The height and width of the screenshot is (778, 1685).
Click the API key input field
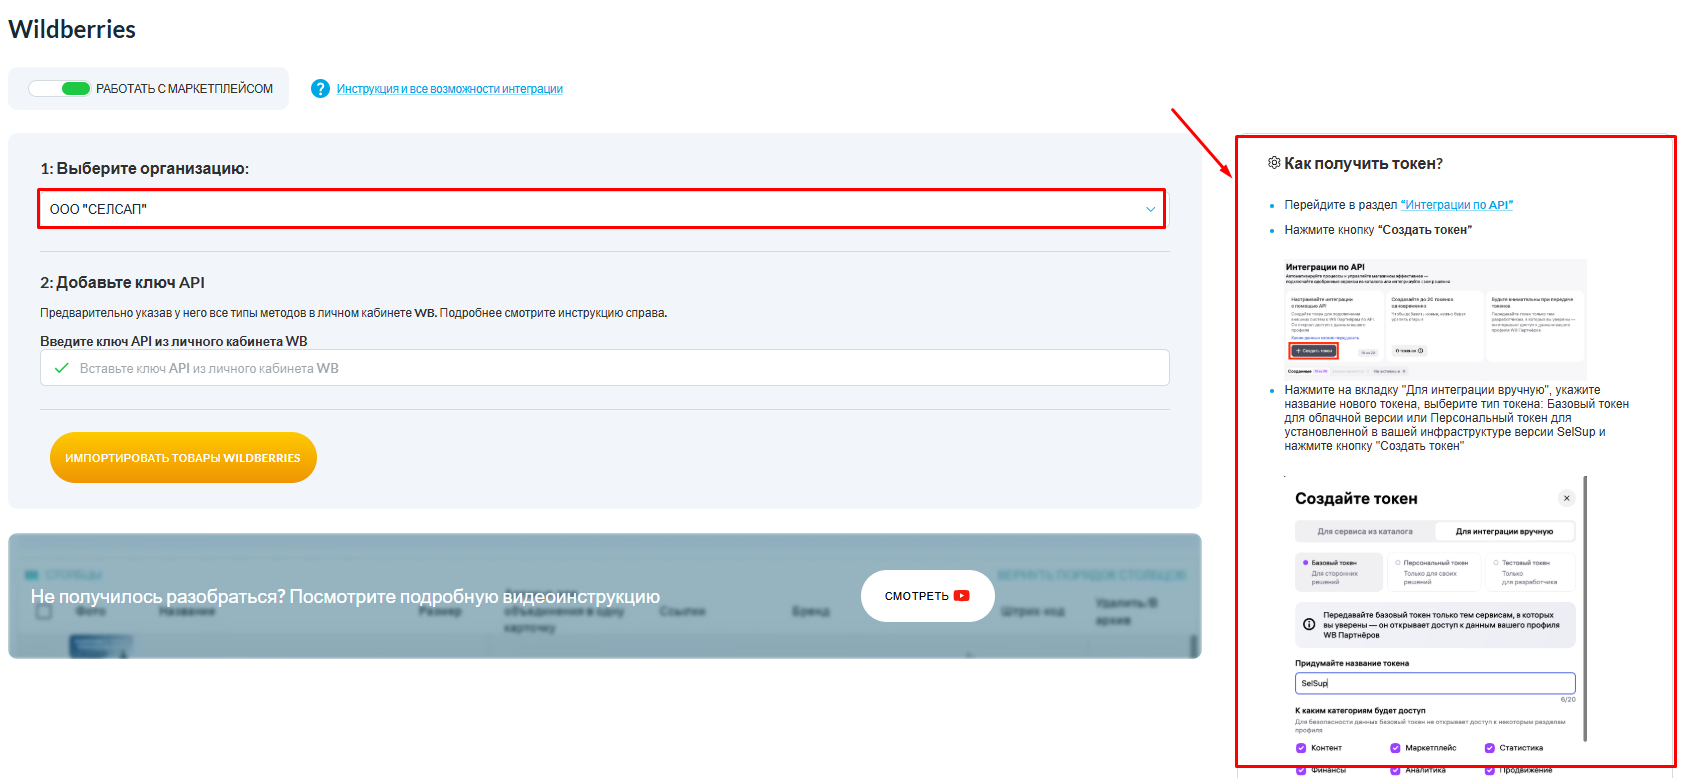620,368
